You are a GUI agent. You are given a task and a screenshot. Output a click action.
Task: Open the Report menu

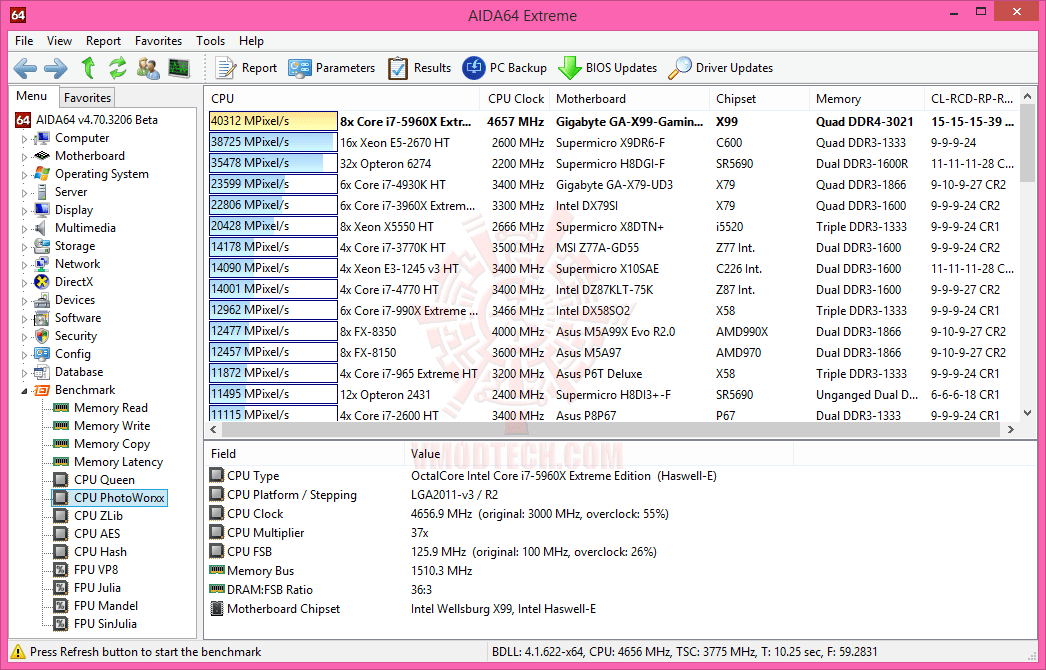(x=103, y=41)
